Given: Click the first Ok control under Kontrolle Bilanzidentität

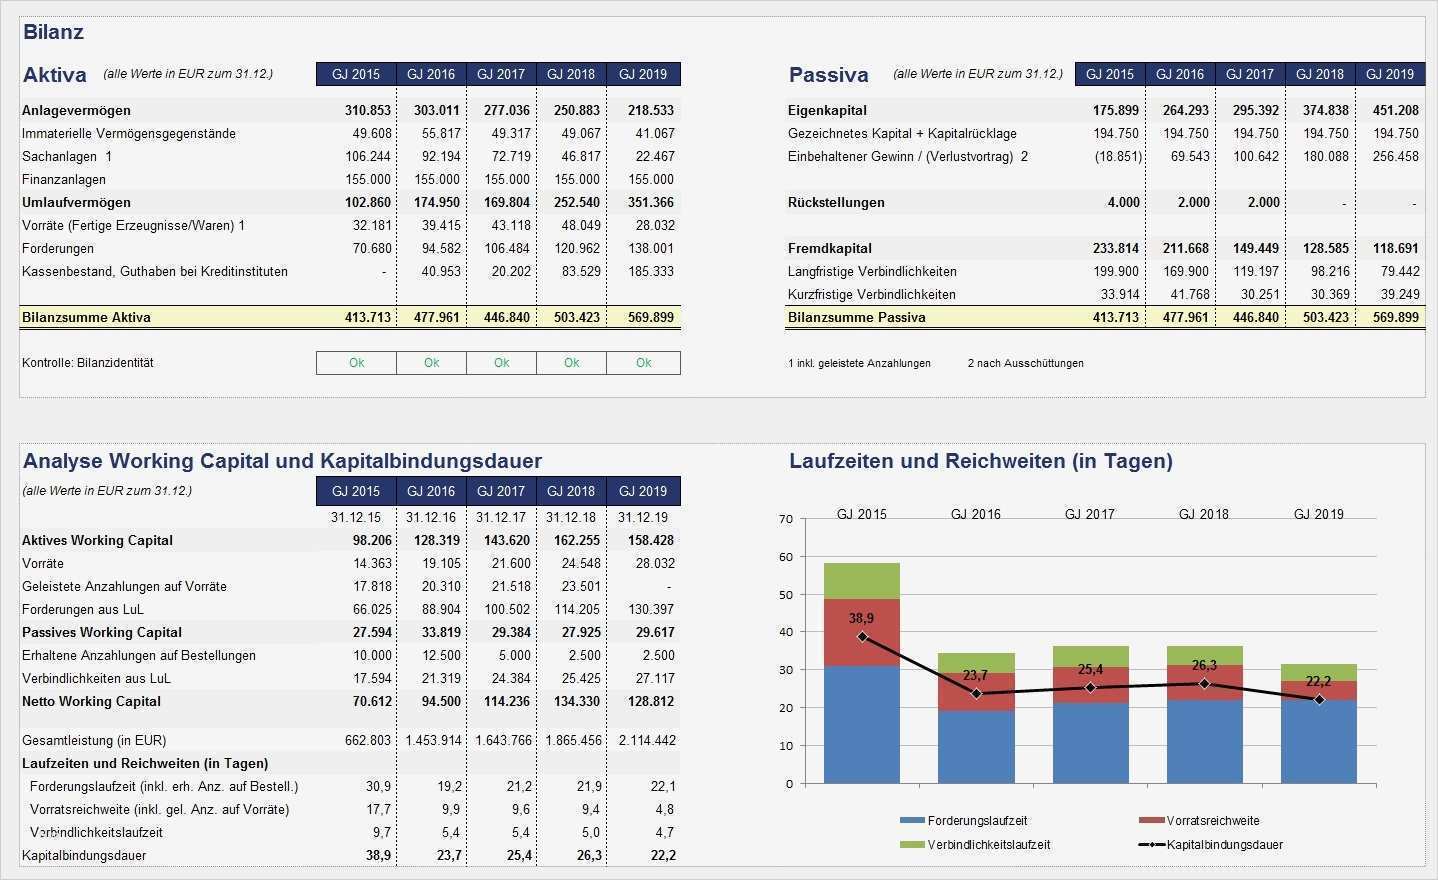Looking at the screenshot, I should (x=355, y=362).
